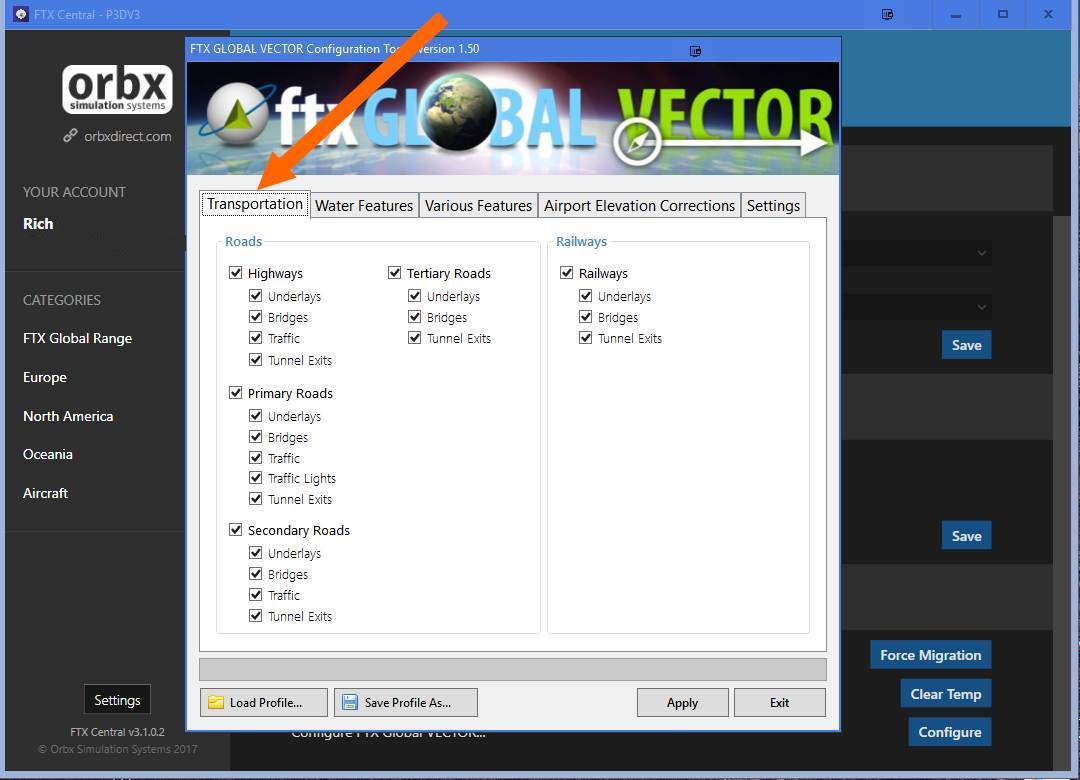The height and width of the screenshot is (780, 1080).
Task: Toggle Primary Roads Underlays checkbox
Action: point(256,415)
